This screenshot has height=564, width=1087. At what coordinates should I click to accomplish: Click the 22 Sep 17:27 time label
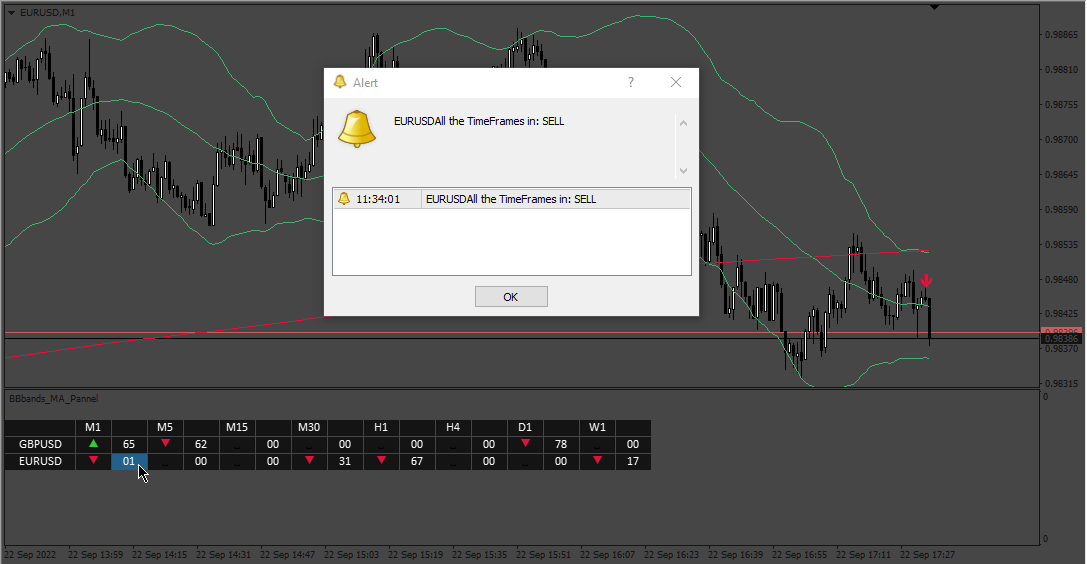(x=928, y=554)
